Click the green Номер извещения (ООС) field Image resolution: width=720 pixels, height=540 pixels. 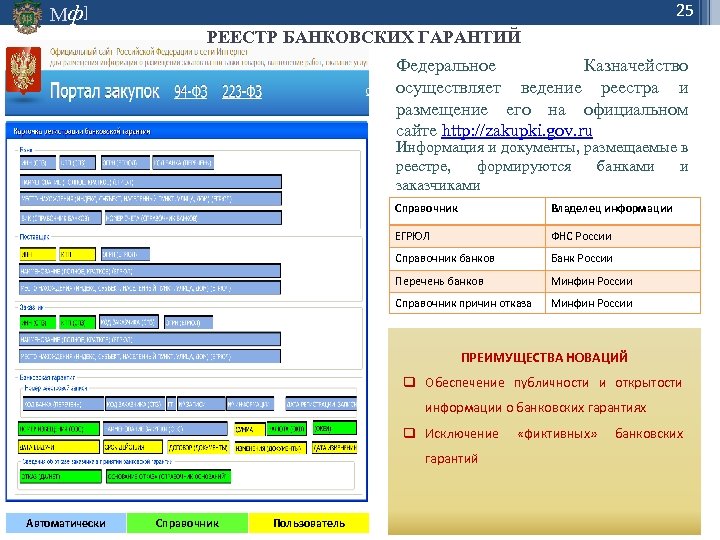pyautogui.click(x=59, y=428)
